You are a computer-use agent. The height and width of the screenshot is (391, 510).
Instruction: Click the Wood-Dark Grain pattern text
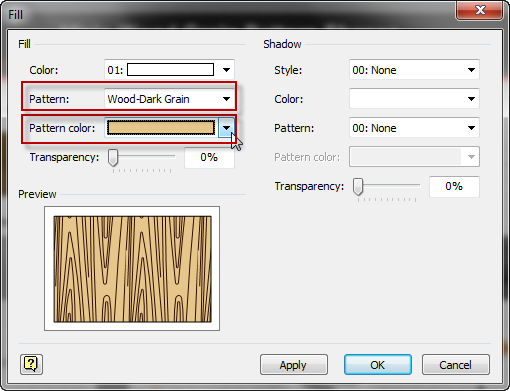pyautogui.click(x=148, y=99)
